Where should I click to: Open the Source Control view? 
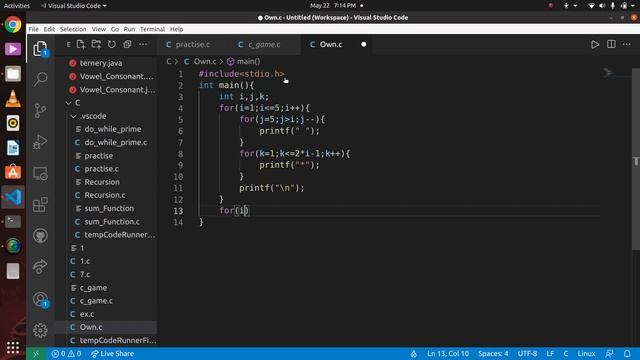(40, 110)
